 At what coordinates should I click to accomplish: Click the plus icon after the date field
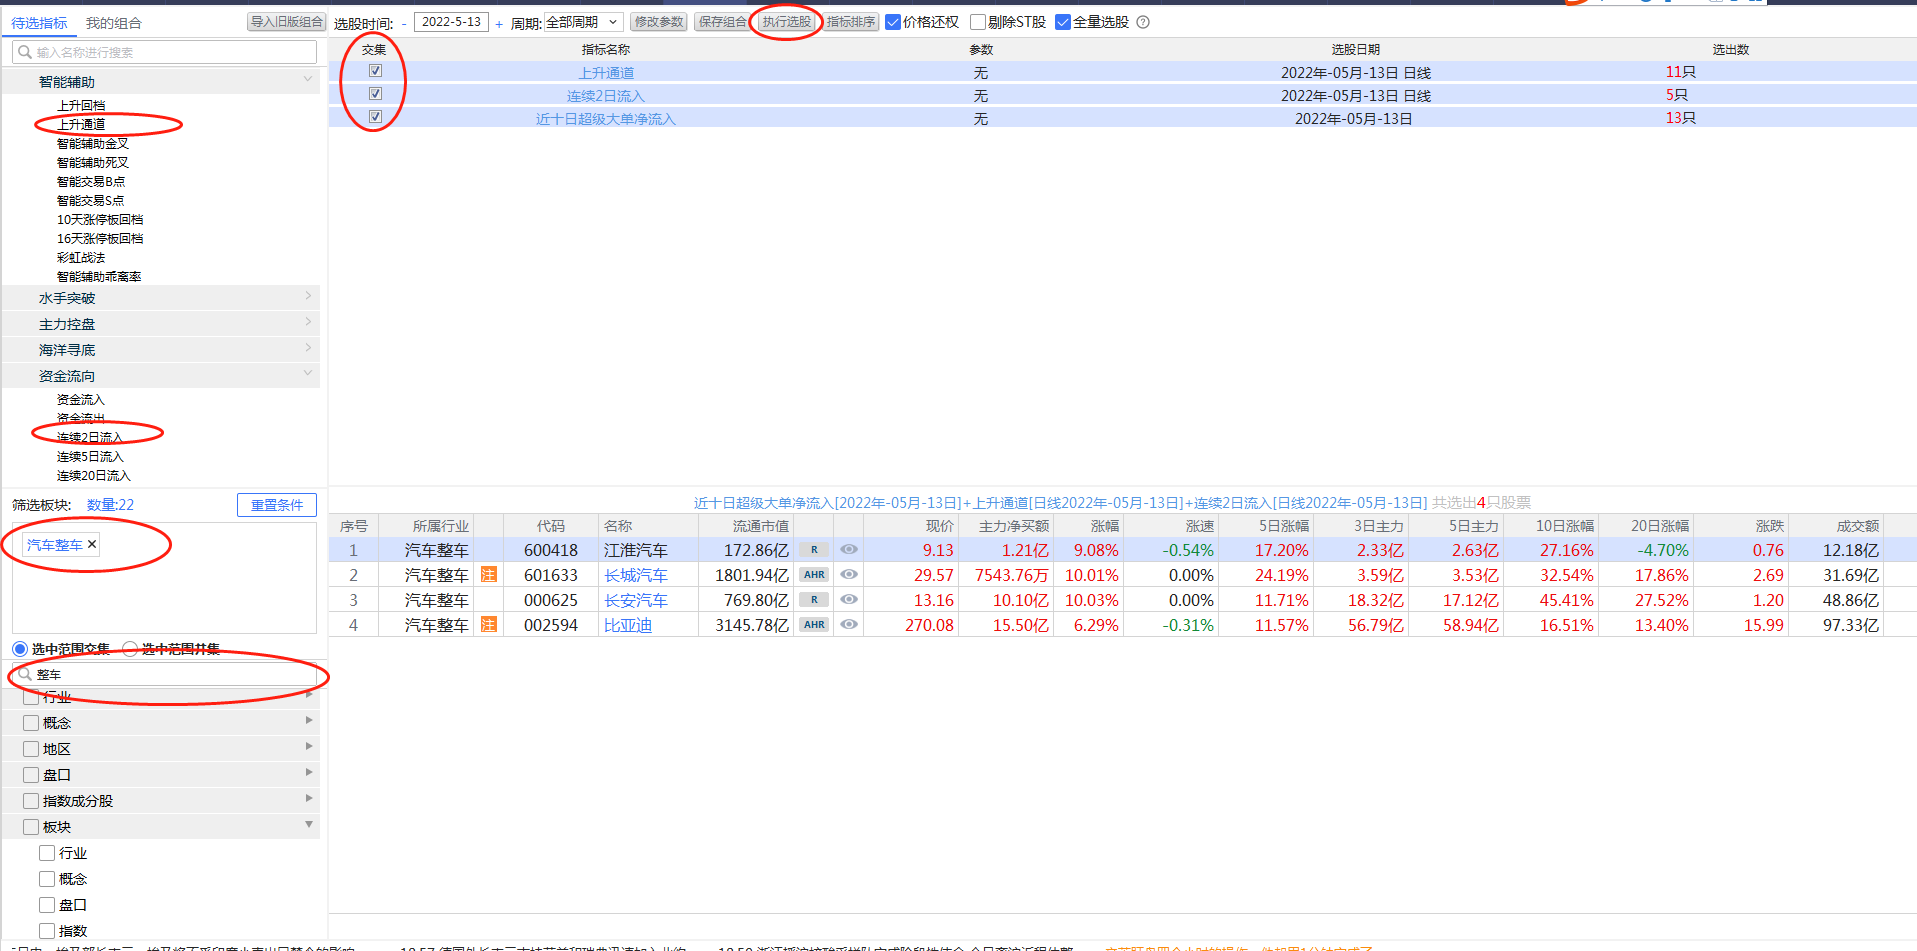(499, 24)
